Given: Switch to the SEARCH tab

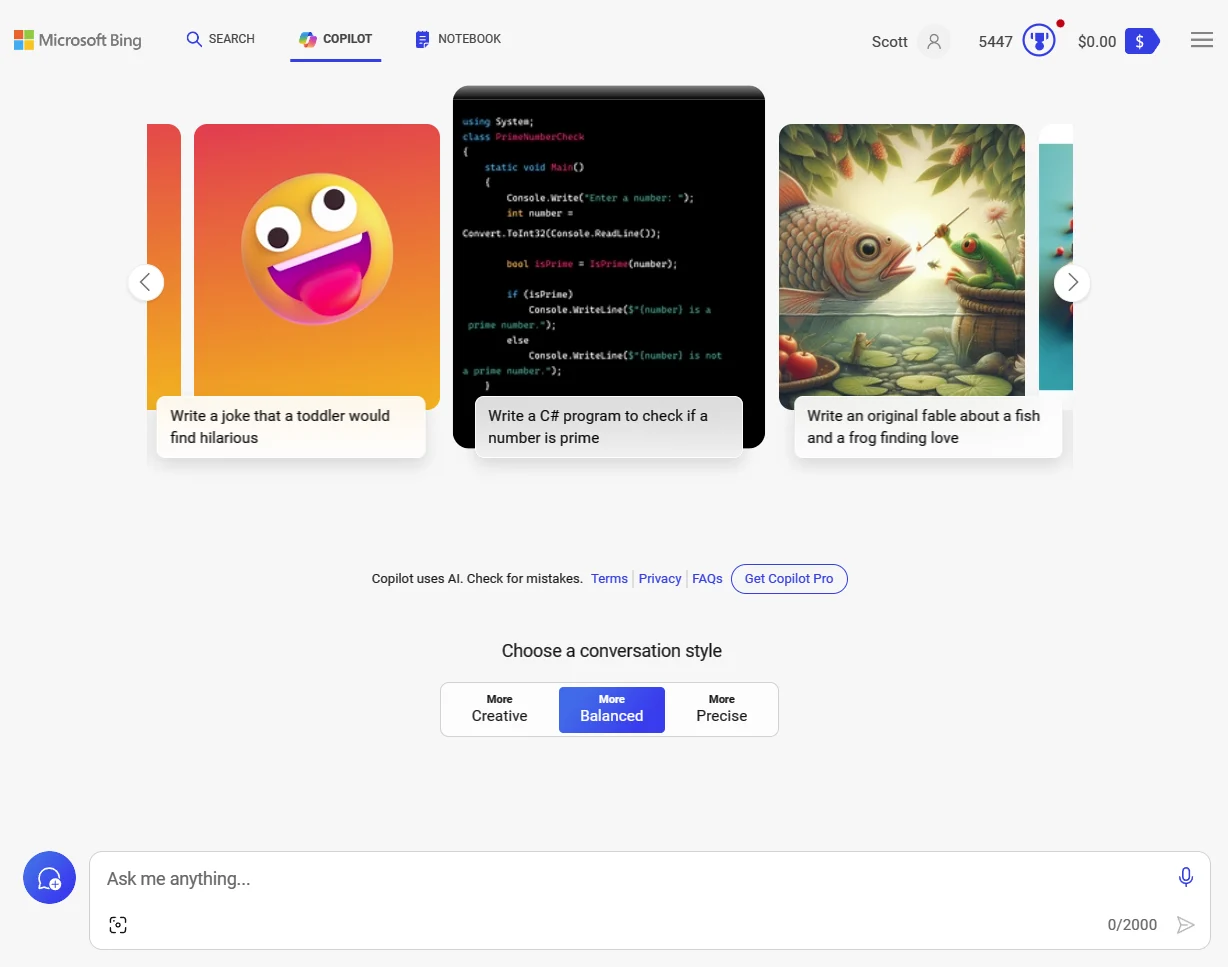Looking at the screenshot, I should pyautogui.click(x=220, y=39).
